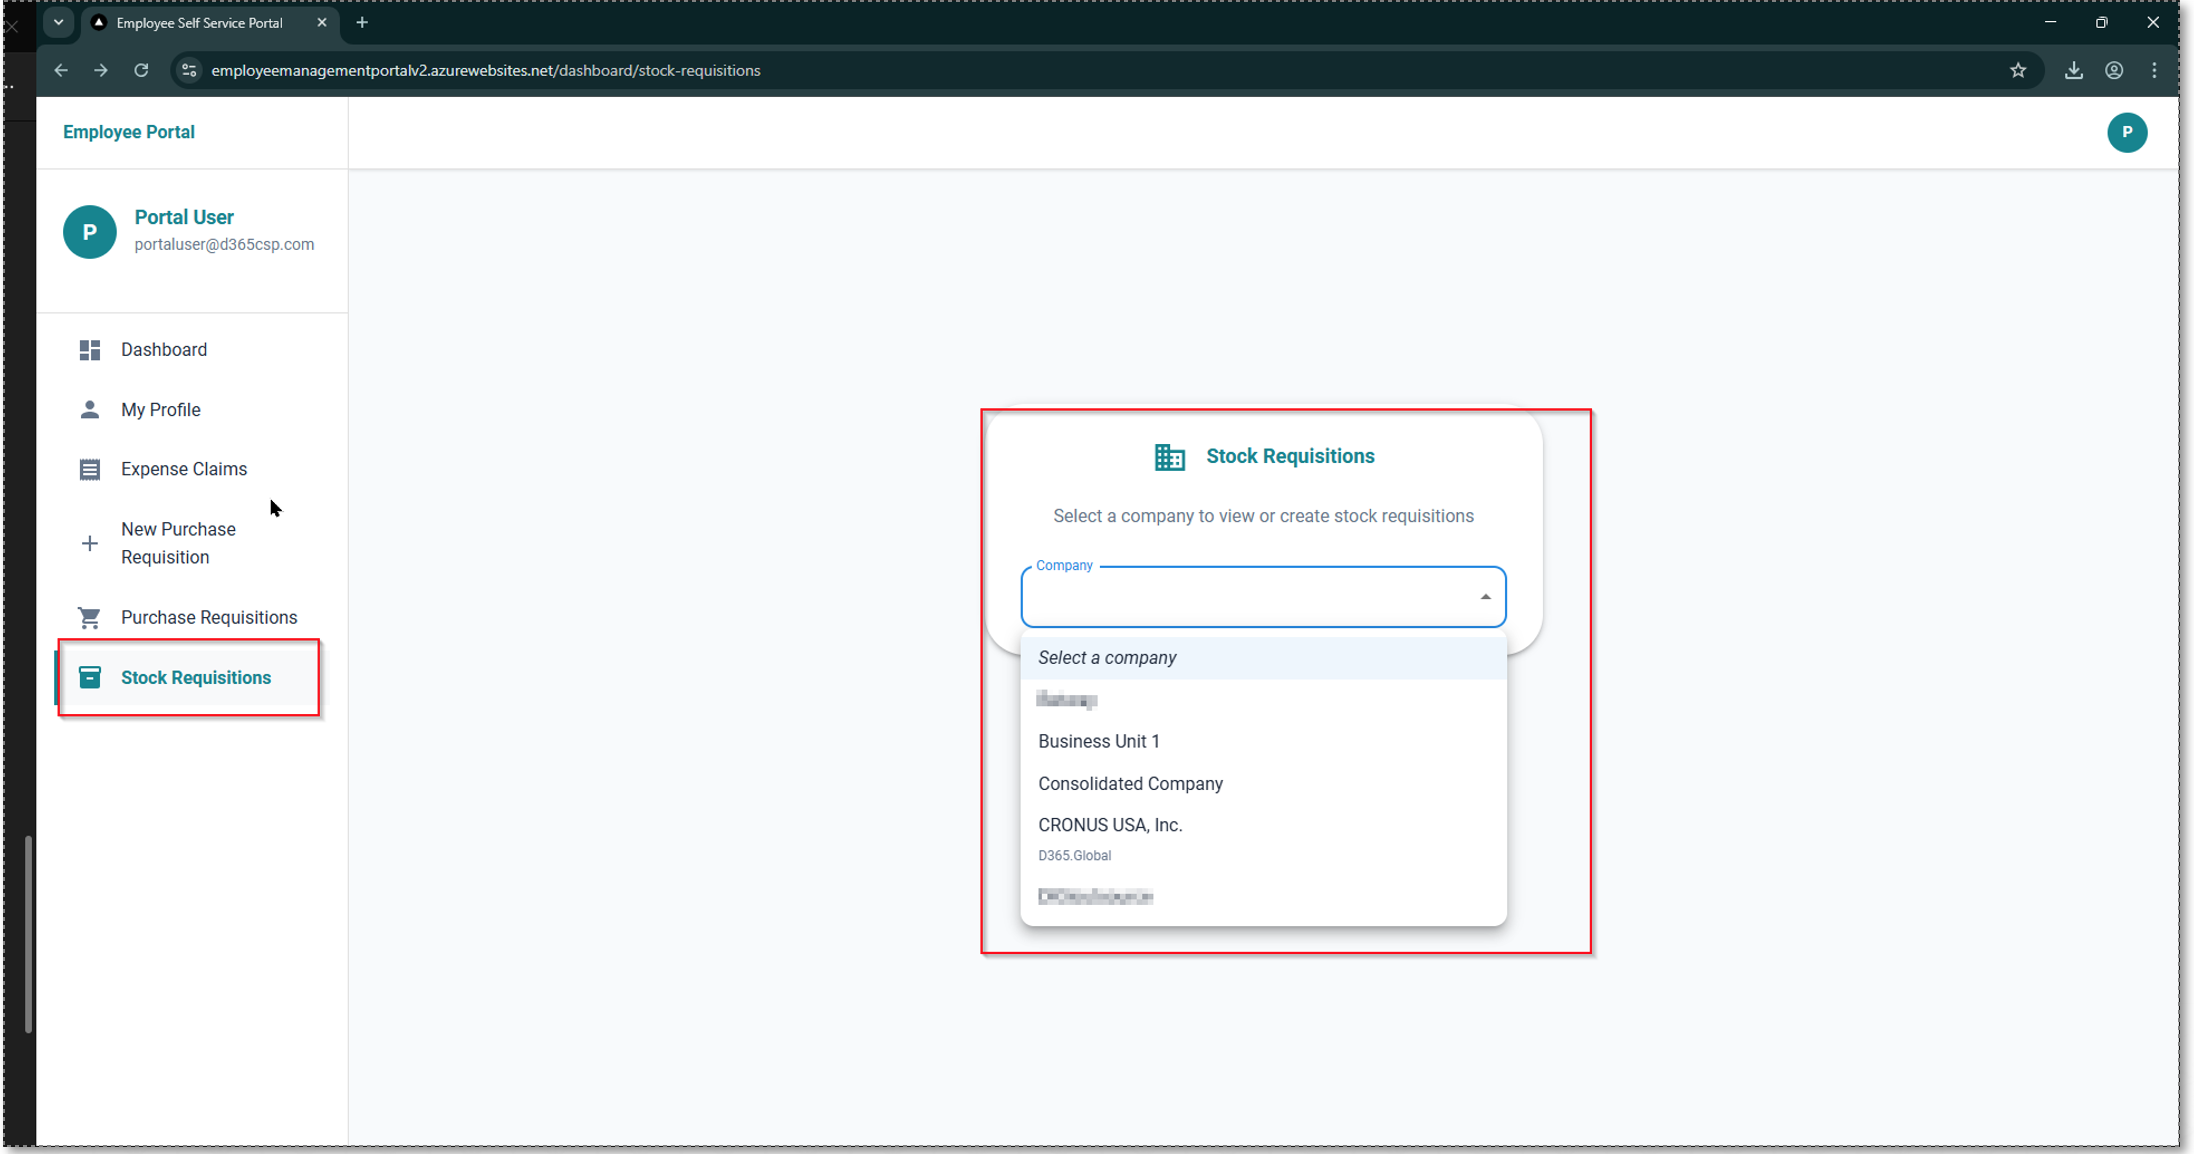Click the browser address bar URL
The image size is (2194, 1154).
pyautogui.click(x=485, y=70)
